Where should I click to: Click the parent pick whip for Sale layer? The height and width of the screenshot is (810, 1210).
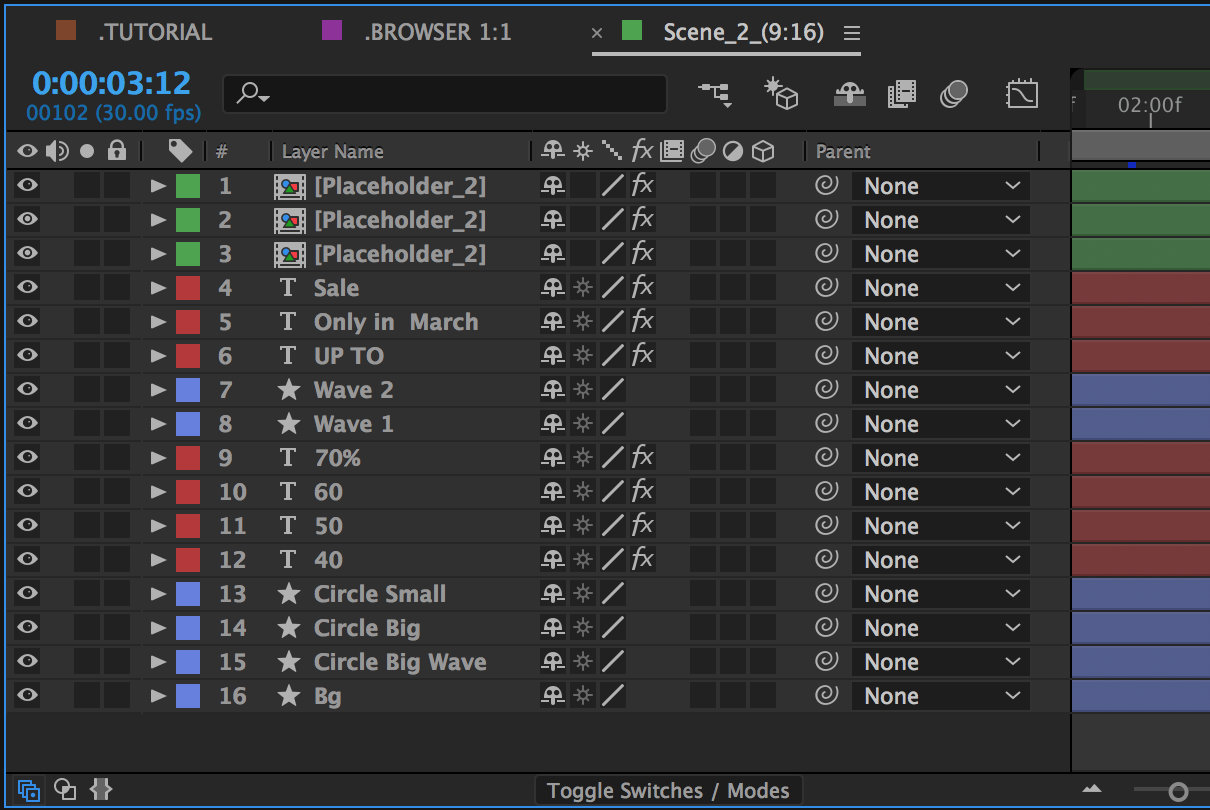click(826, 288)
